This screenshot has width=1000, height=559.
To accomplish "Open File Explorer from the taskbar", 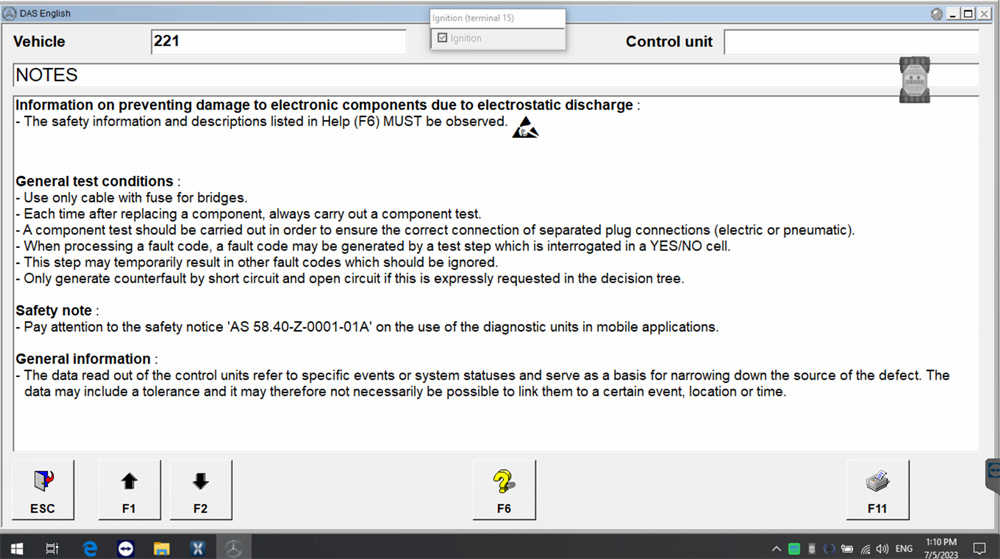I will coord(161,547).
